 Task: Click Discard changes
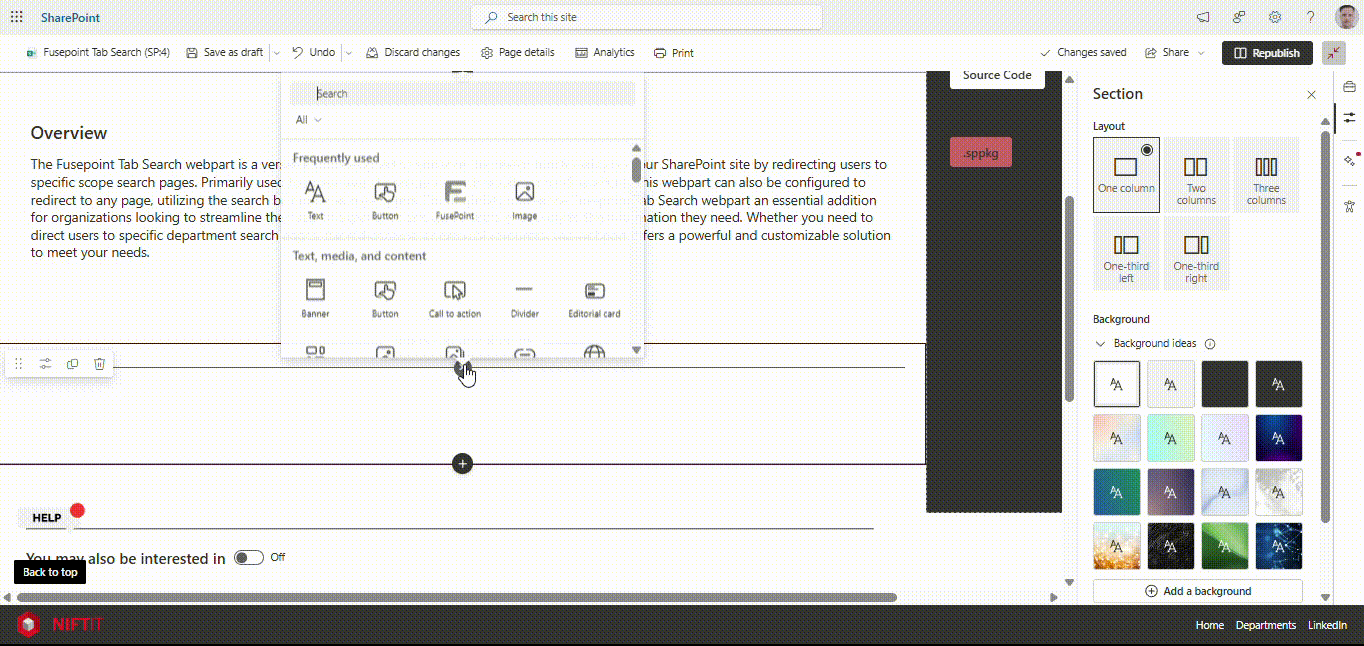coord(413,53)
